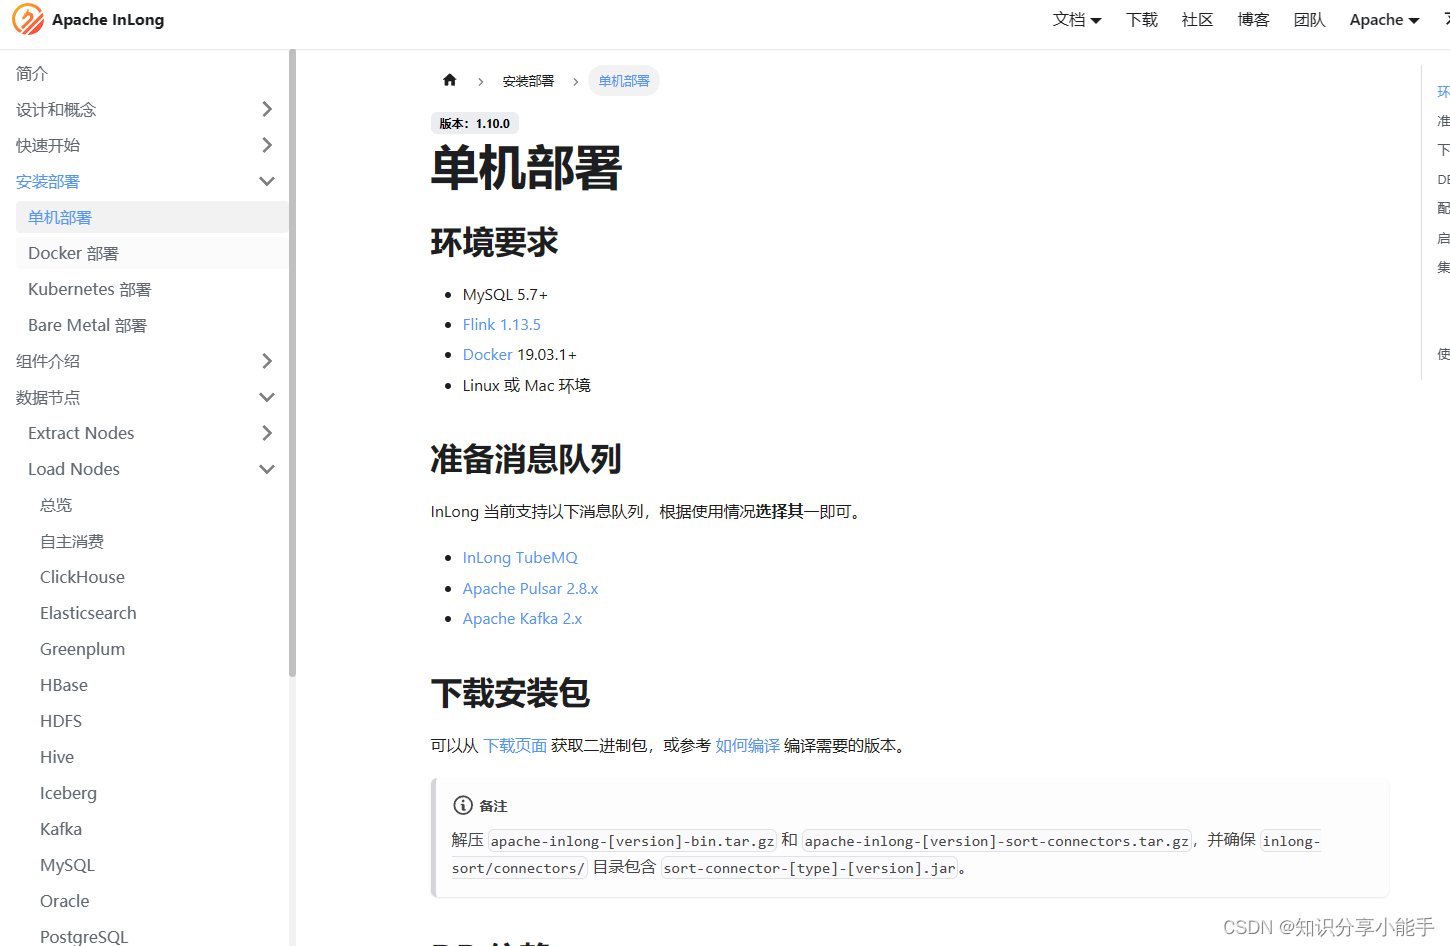This screenshot has height=946, width=1450.
Task: Click the sidebar vertical scrollbar
Action: point(292,363)
